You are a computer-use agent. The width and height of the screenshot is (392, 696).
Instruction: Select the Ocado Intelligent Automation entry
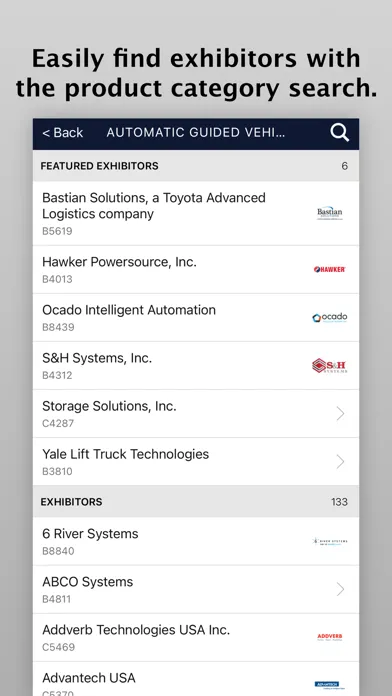[x=196, y=317]
